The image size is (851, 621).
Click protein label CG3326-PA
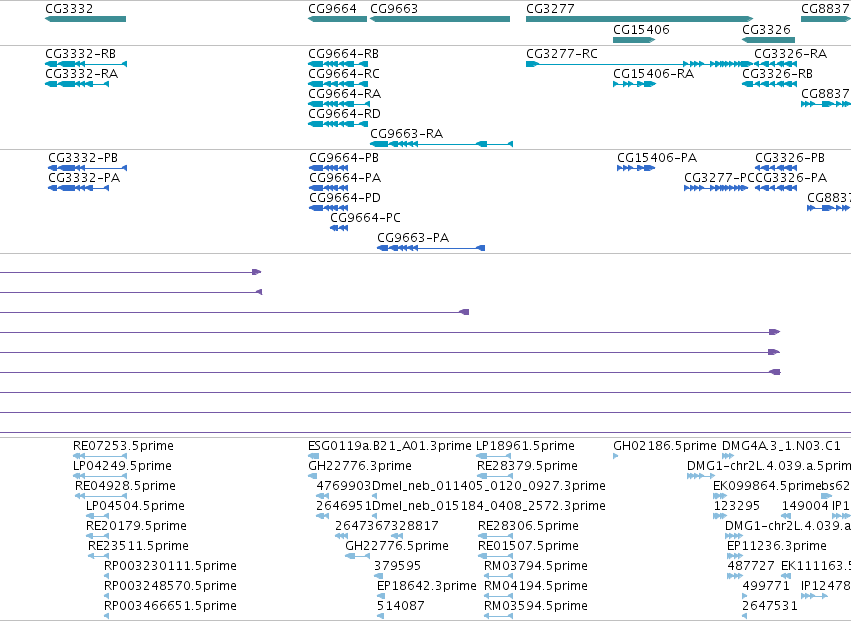coord(791,178)
